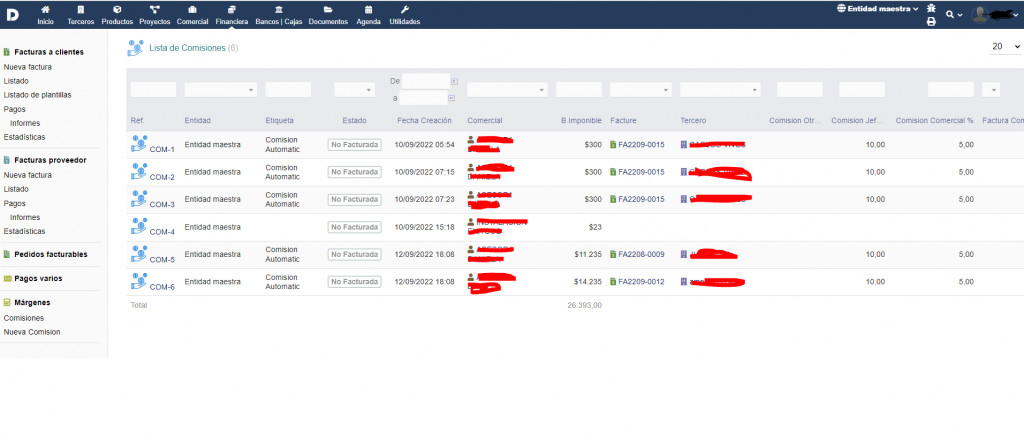Click the Pagos varios section icon

coord(7,279)
